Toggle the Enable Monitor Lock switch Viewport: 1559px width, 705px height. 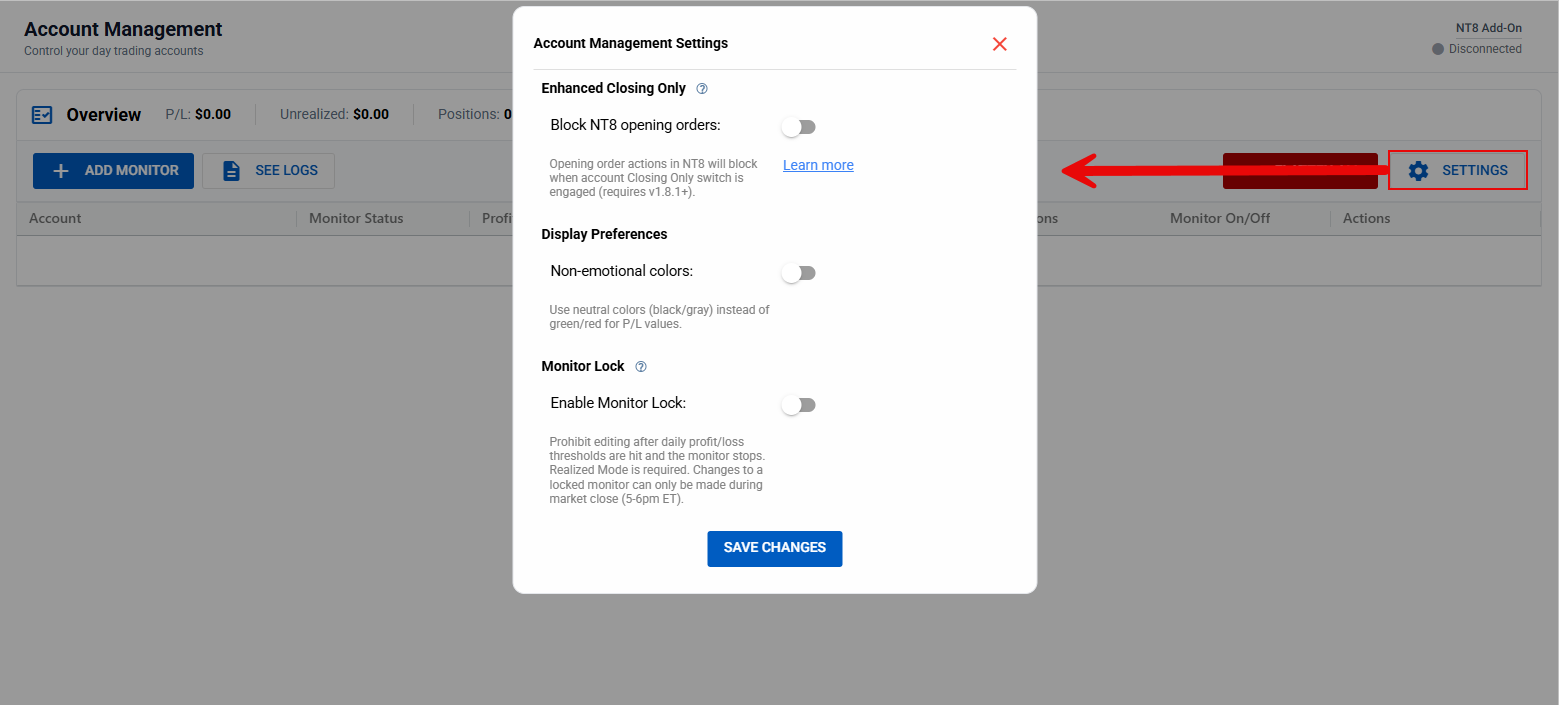pos(799,405)
